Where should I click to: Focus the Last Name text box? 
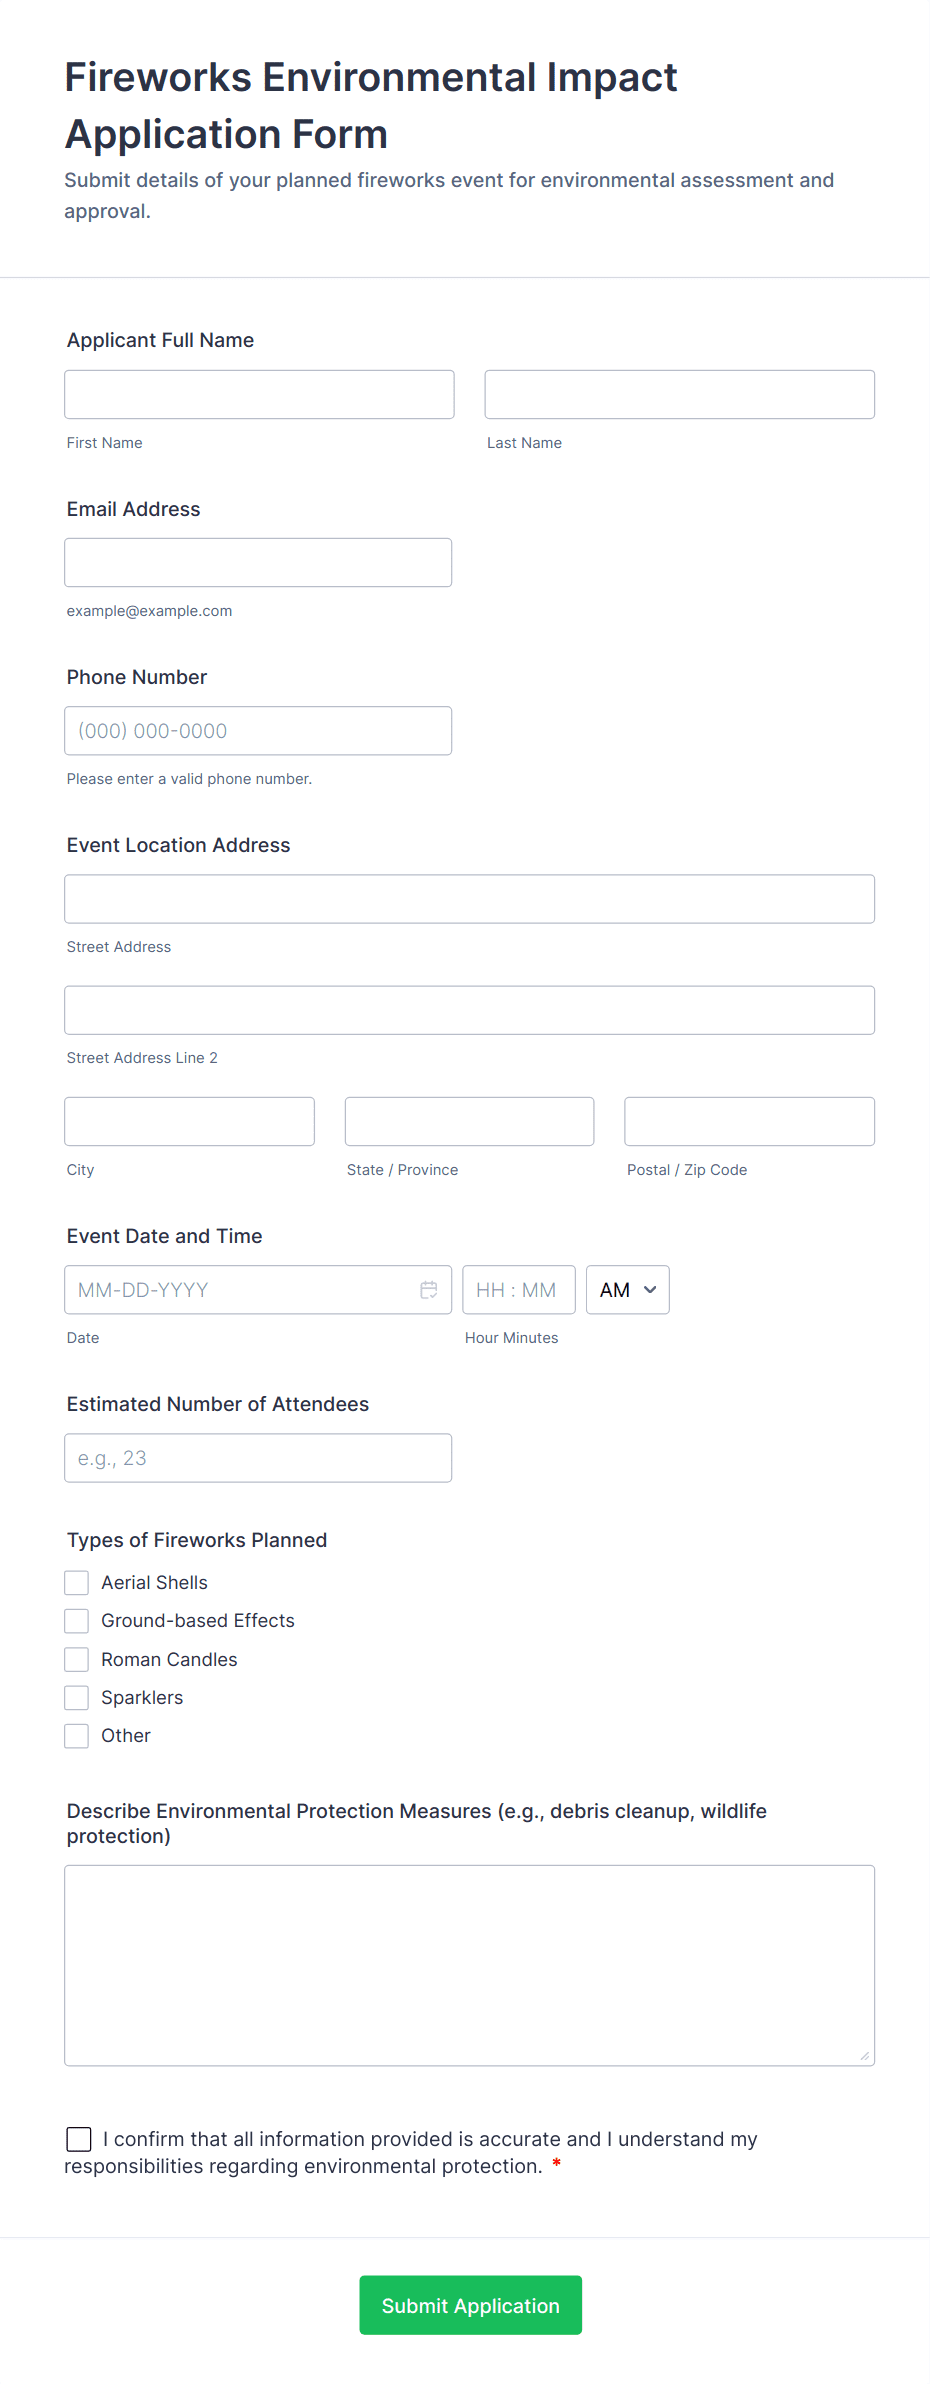coord(679,395)
